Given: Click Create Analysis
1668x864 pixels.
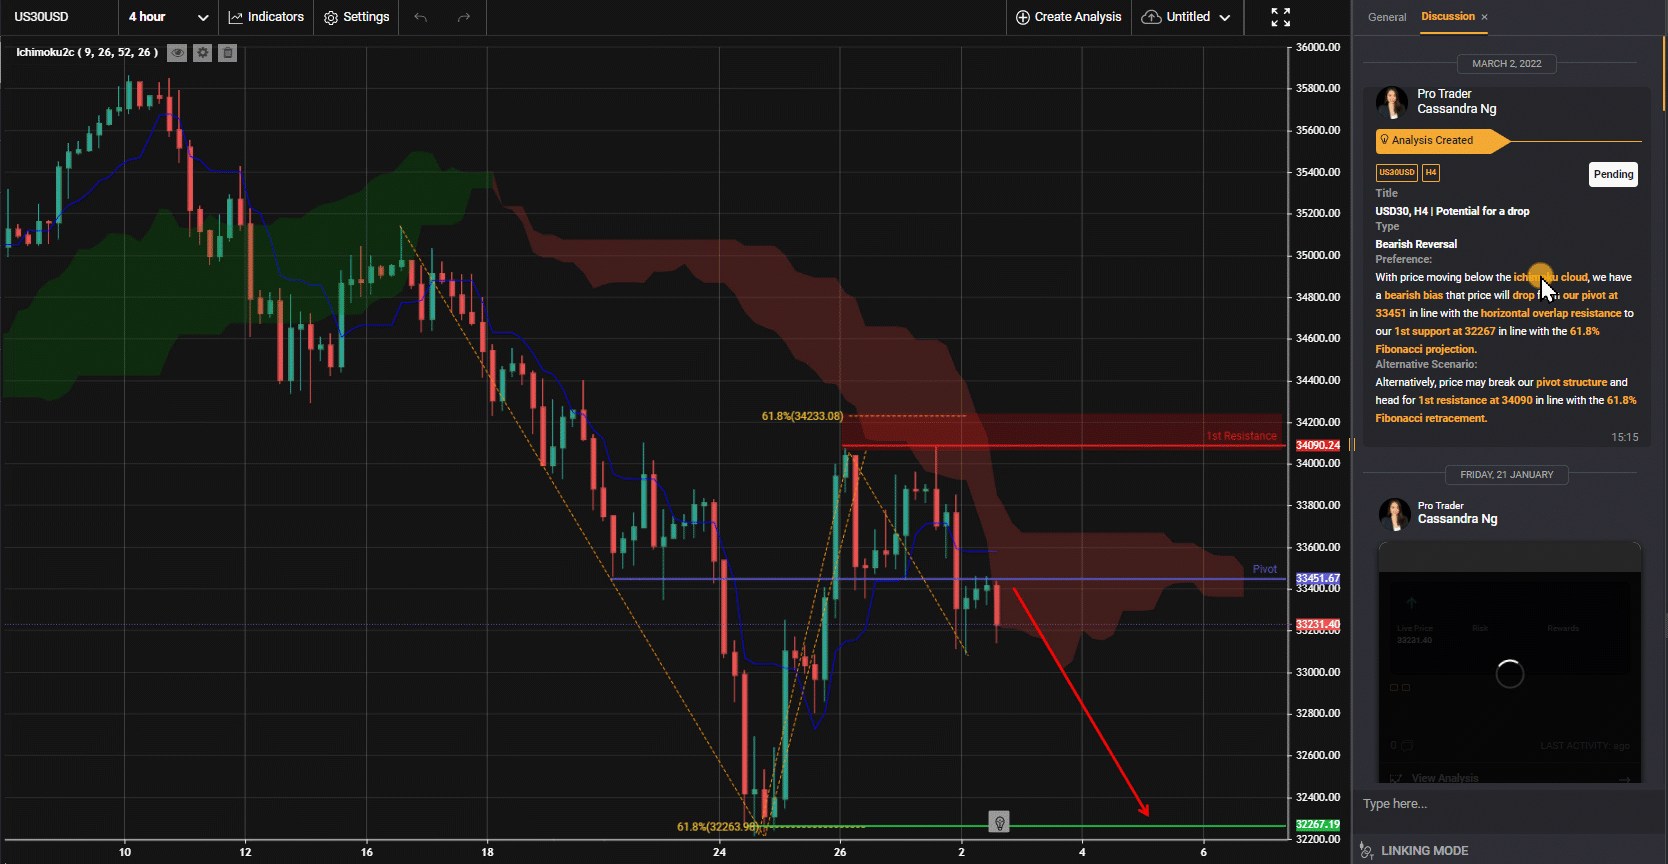Looking at the screenshot, I should (1068, 17).
